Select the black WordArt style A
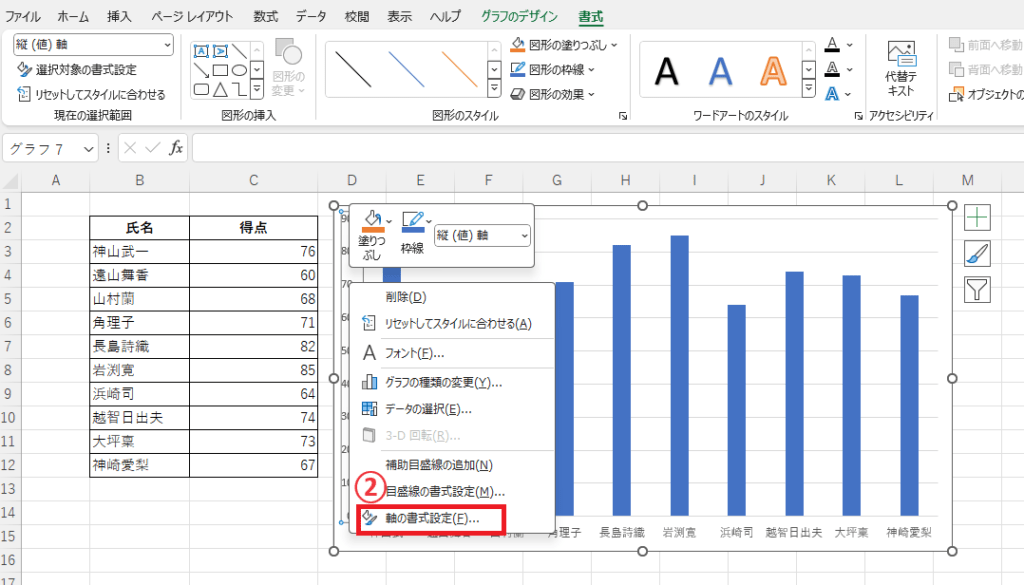Screen dimensions: 1024x585 [x=667, y=70]
